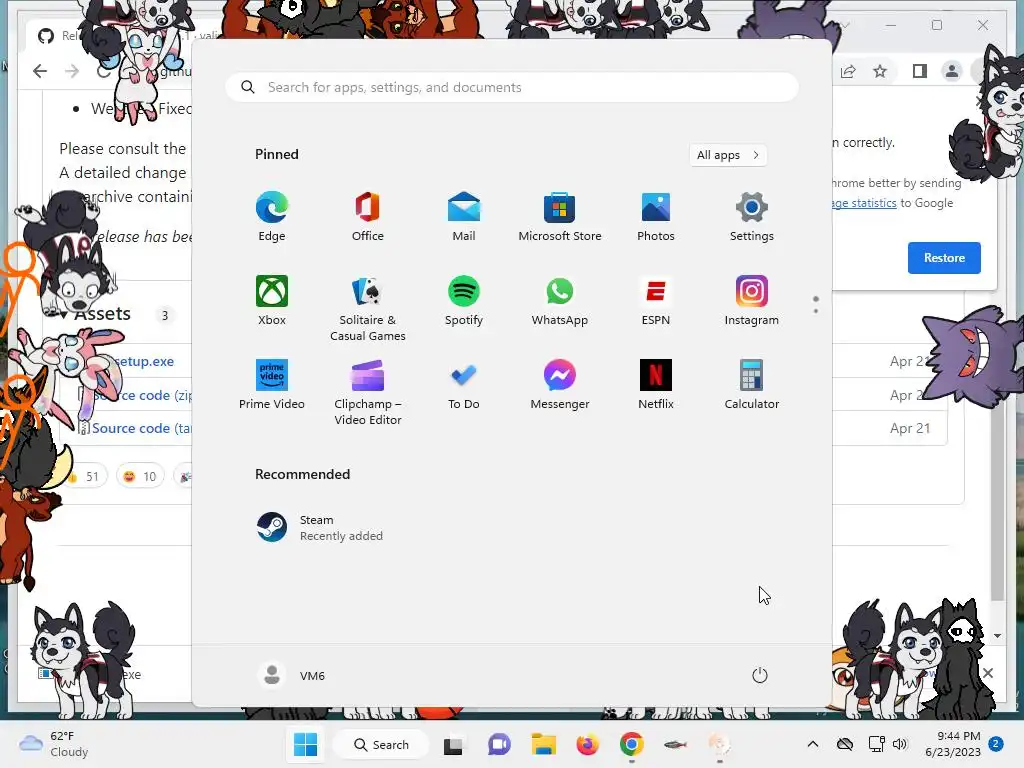The width and height of the screenshot is (1024, 768).
Task: Show hidden system tray icons
Action: (x=812, y=744)
